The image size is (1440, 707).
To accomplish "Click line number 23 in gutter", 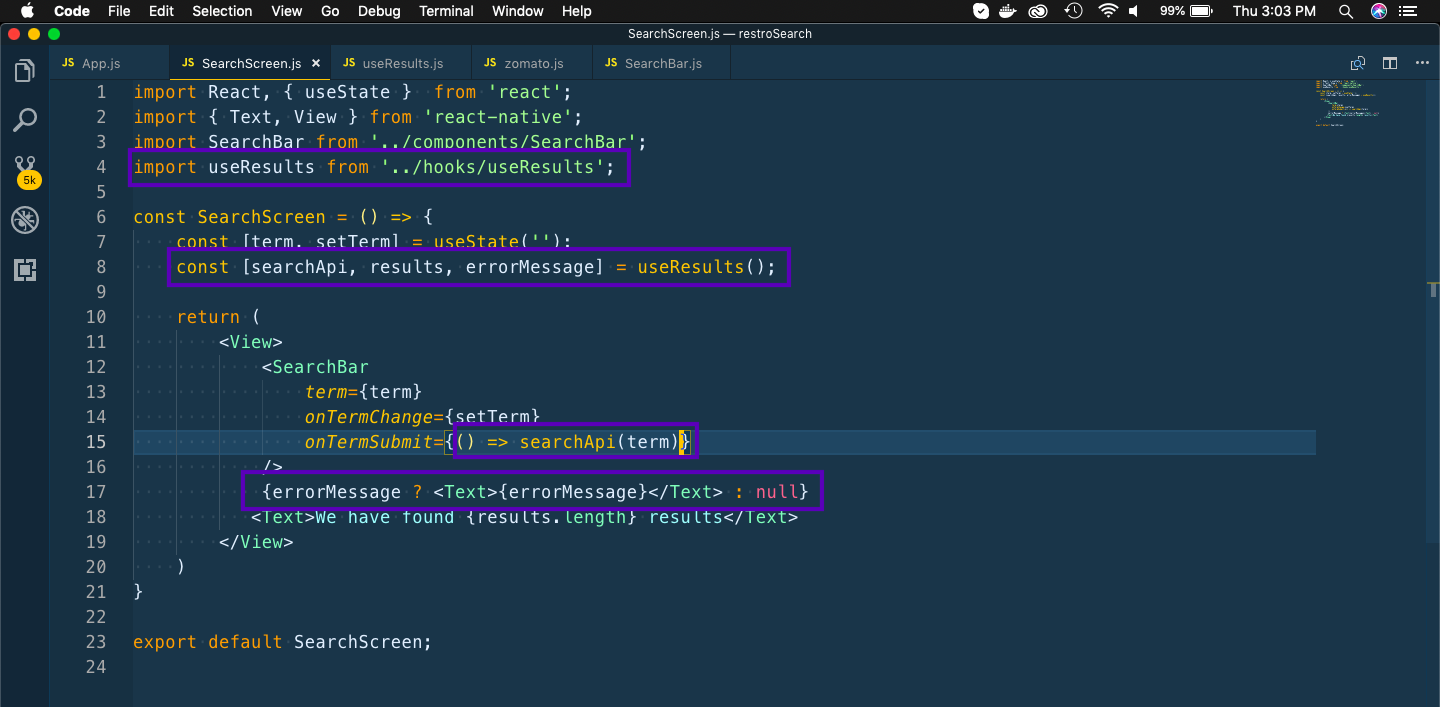I will coord(96,642).
